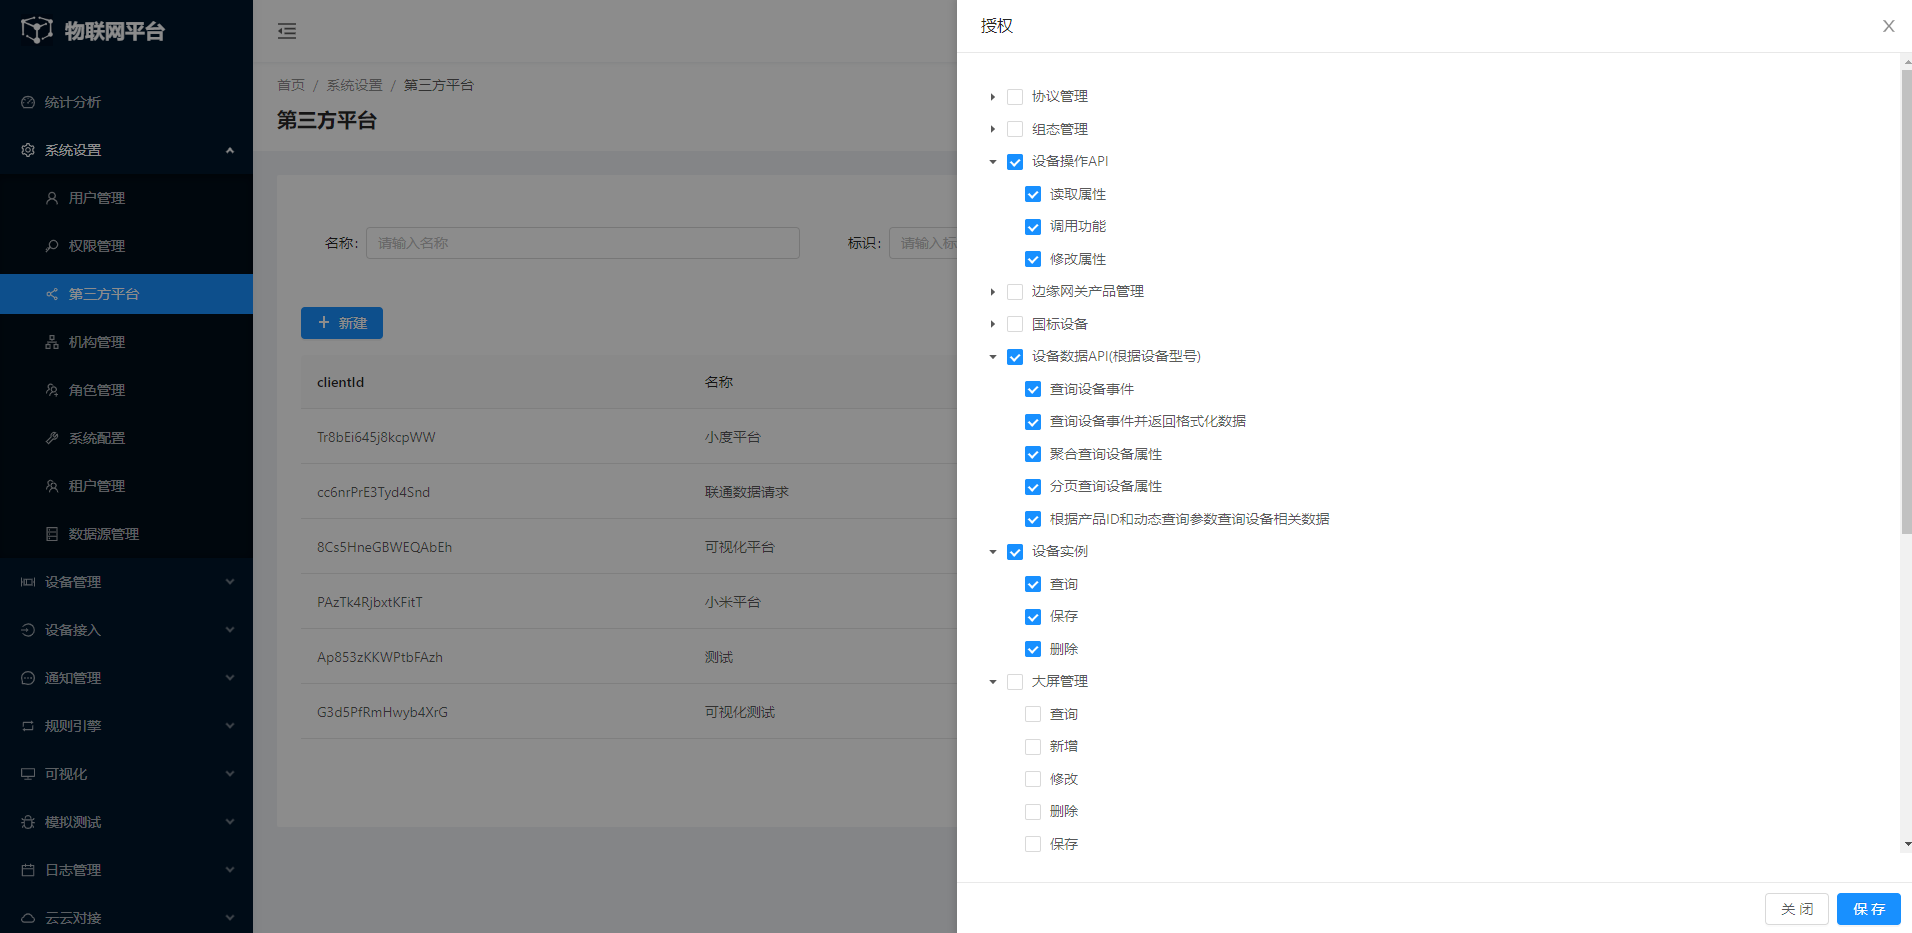This screenshot has width=1912, height=933.
Task: Expand the 设备管理 sidebar arrow
Action: tap(230, 582)
